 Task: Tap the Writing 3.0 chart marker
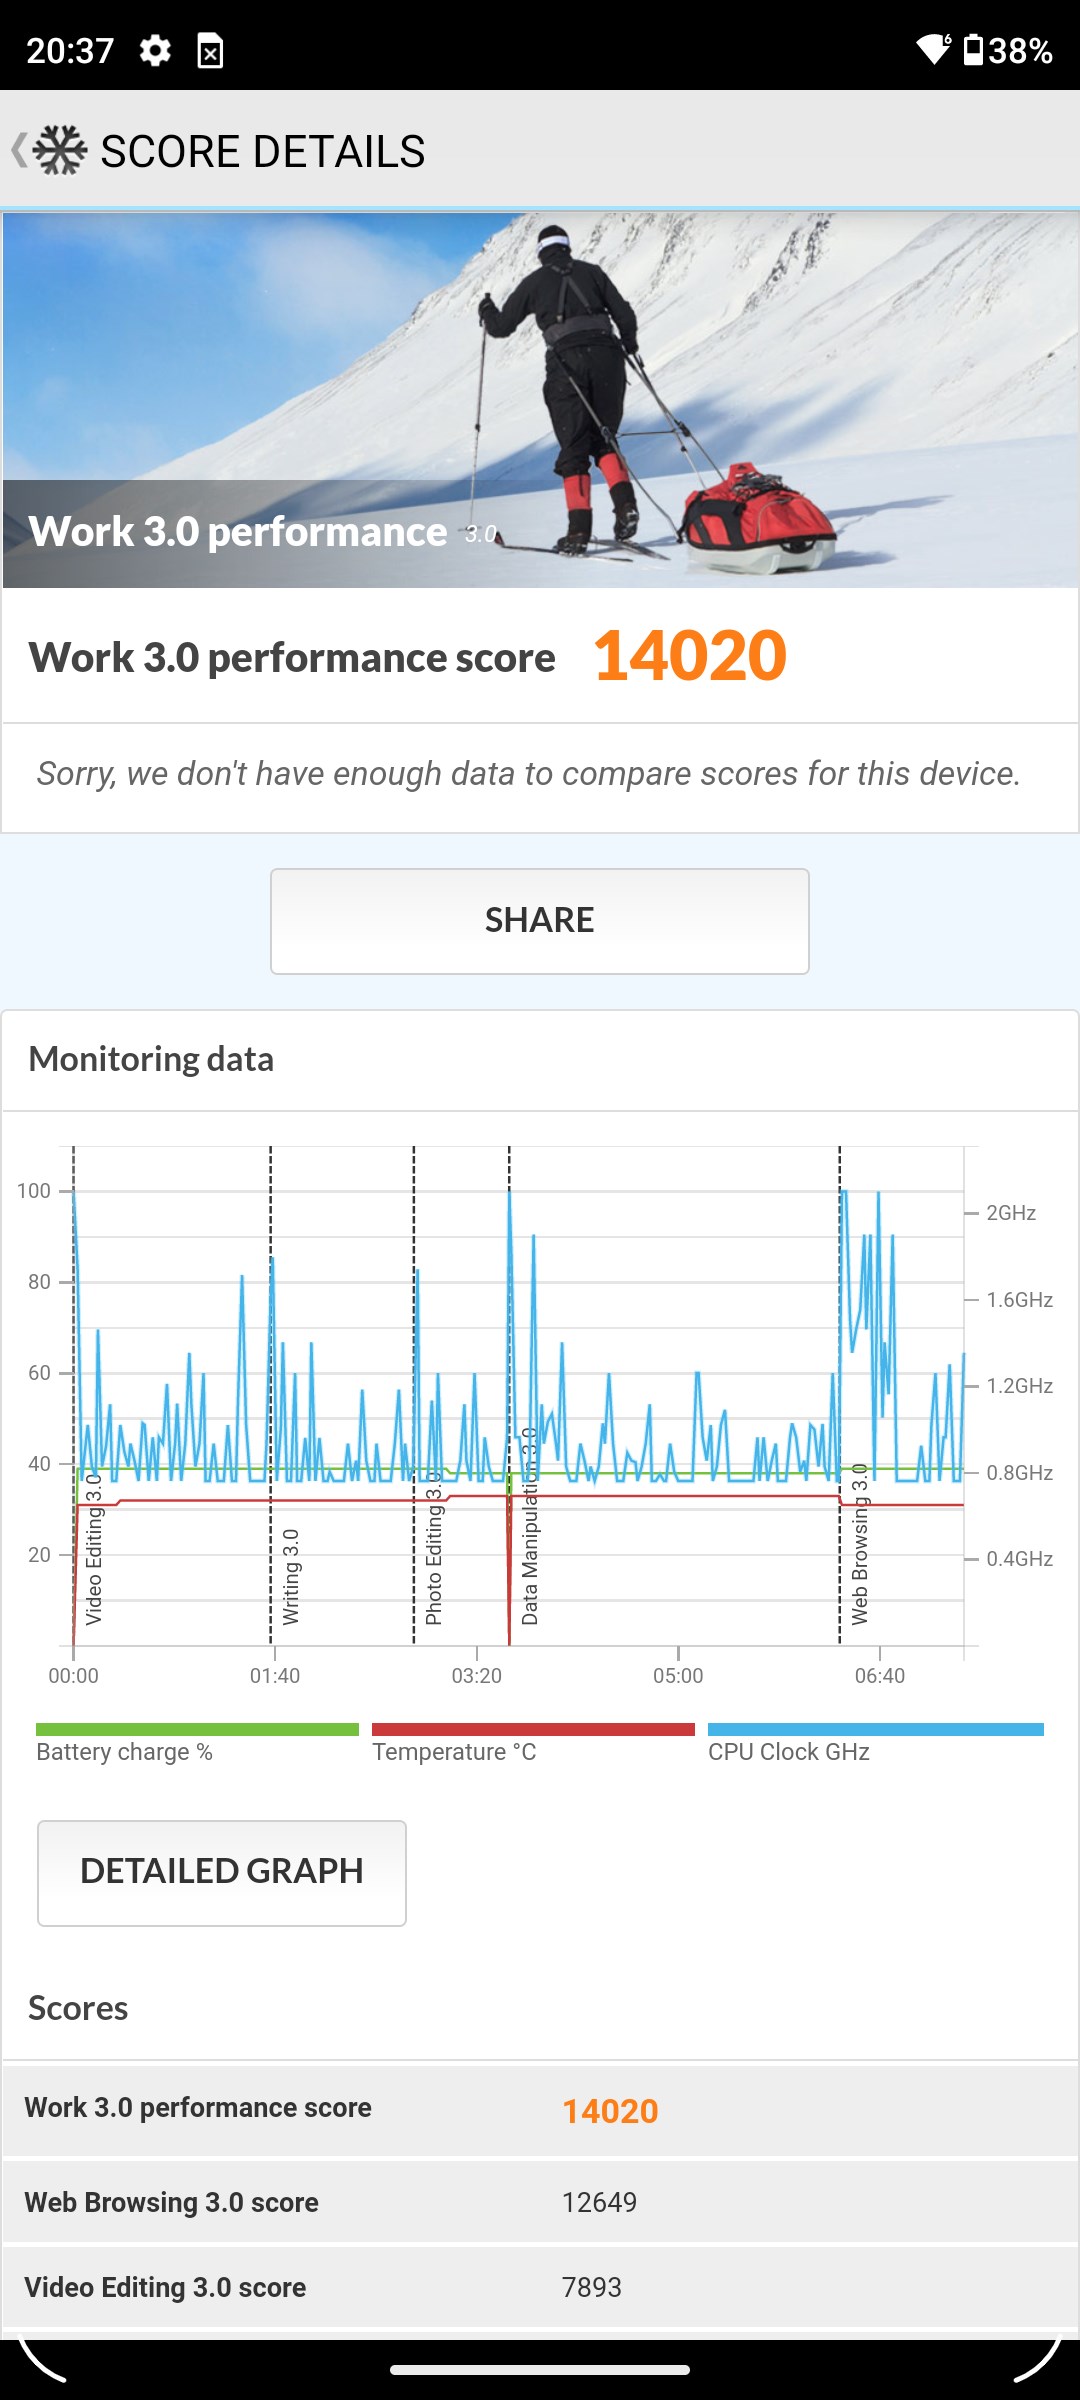pos(290,1576)
